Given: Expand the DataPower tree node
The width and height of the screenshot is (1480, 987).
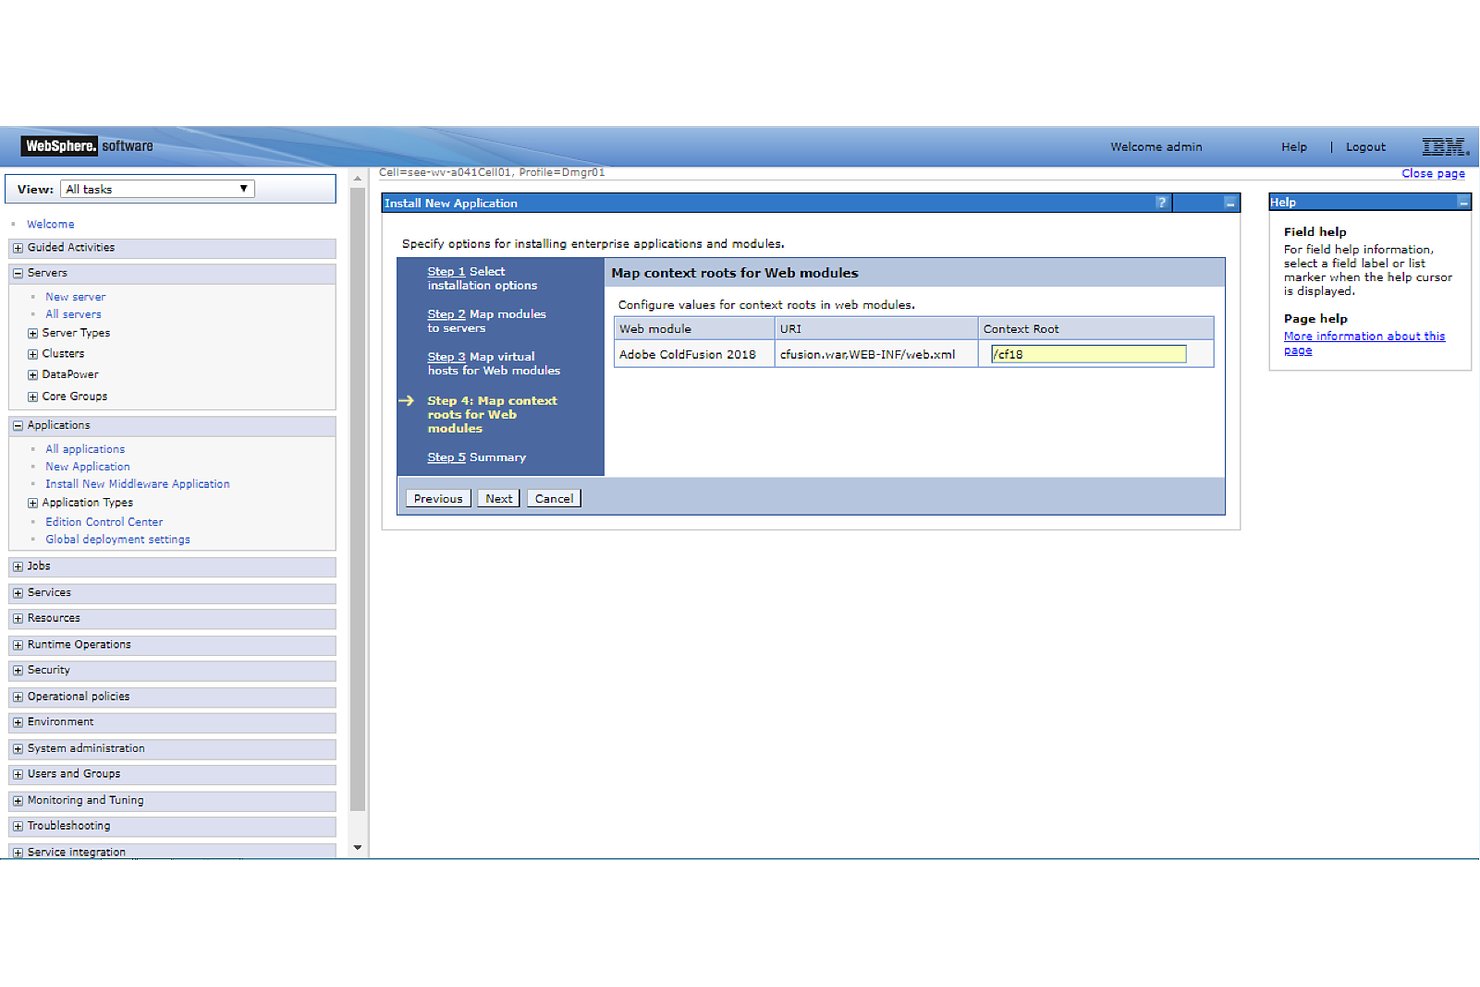Looking at the screenshot, I should pos(33,375).
